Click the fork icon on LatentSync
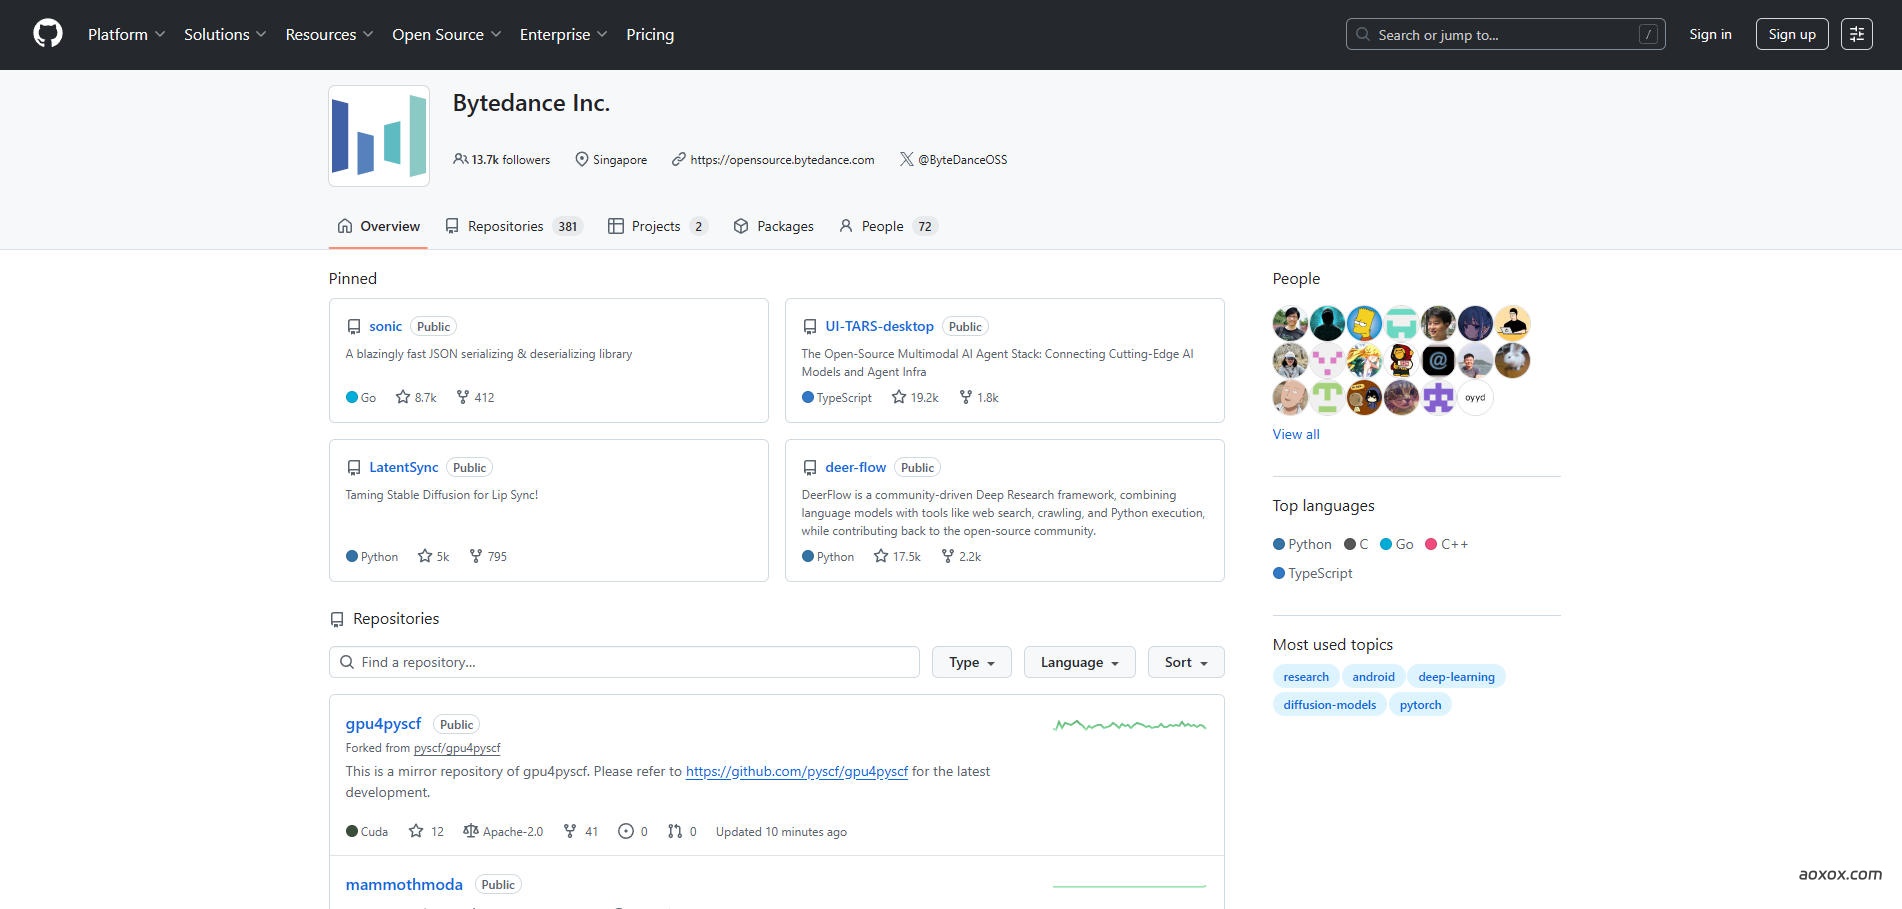 [x=476, y=556]
